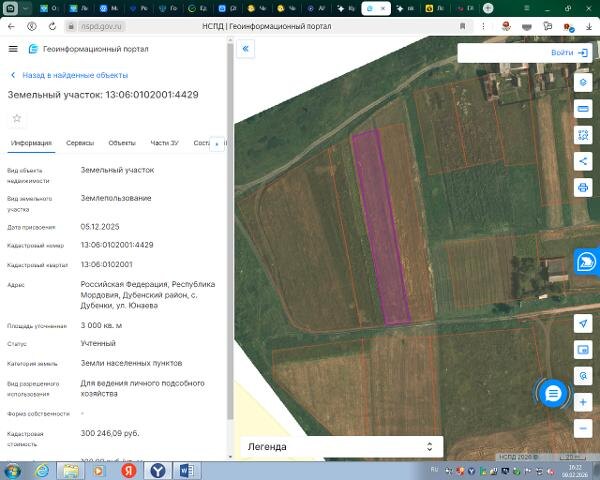Screen dimensions: 600x480
Task: Click the Землепользование value
Action: [x=116, y=198]
